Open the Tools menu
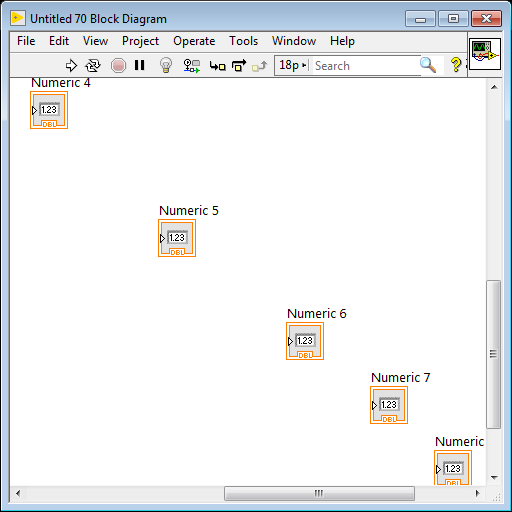The width and height of the screenshot is (512, 512). click(x=243, y=41)
